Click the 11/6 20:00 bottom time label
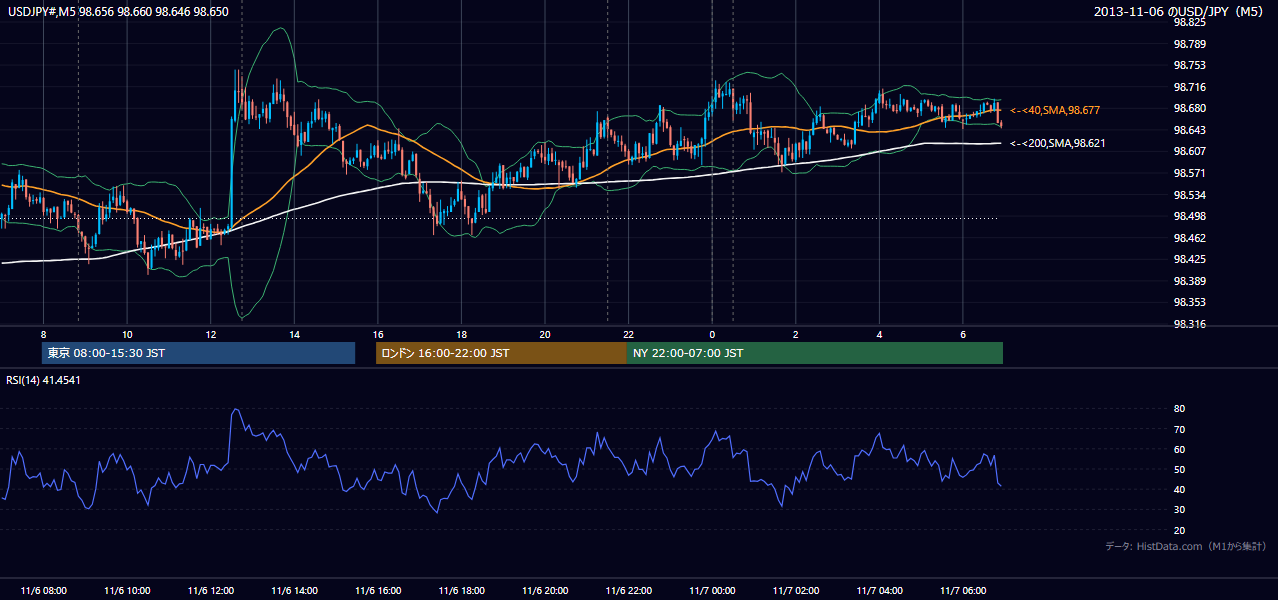1278x600 pixels. (545, 591)
